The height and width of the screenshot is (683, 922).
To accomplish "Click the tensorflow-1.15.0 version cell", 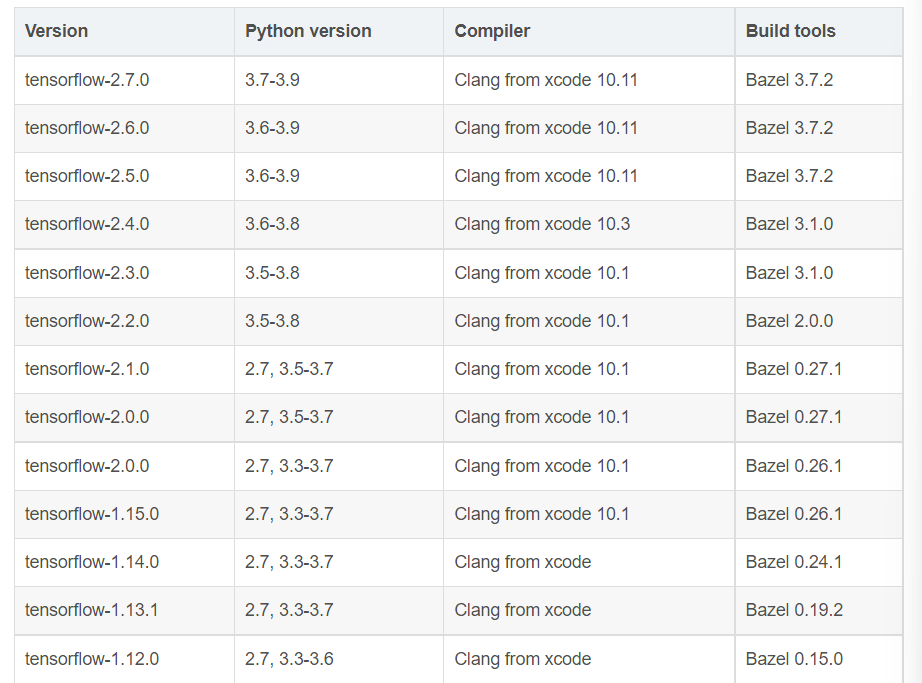I will tap(92, 514).
